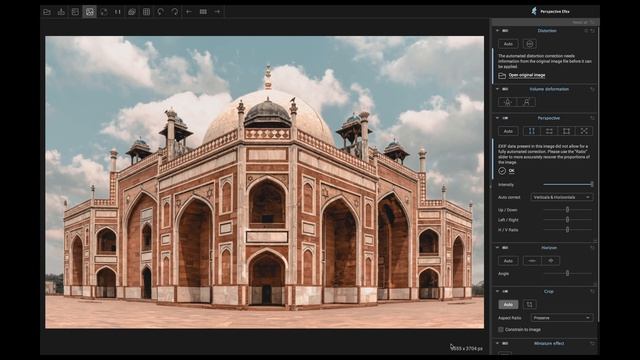Open the Aspect Ratio dropdown
Viewport: 640px width, 360px height.
(562, 318)
